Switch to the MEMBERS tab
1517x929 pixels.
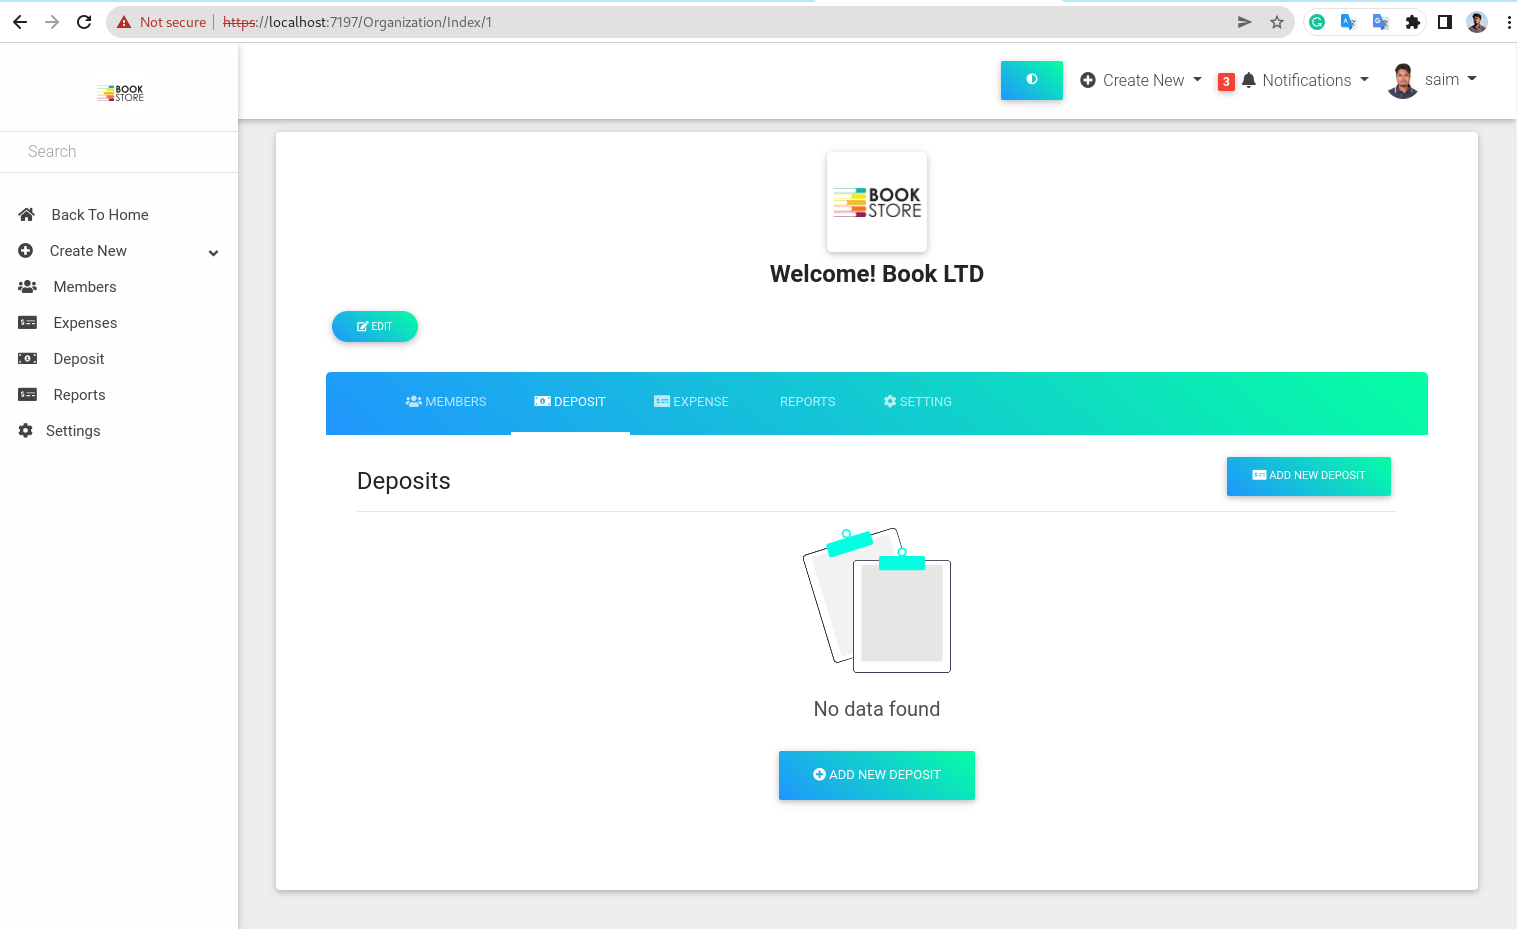[x=445, y=401]
